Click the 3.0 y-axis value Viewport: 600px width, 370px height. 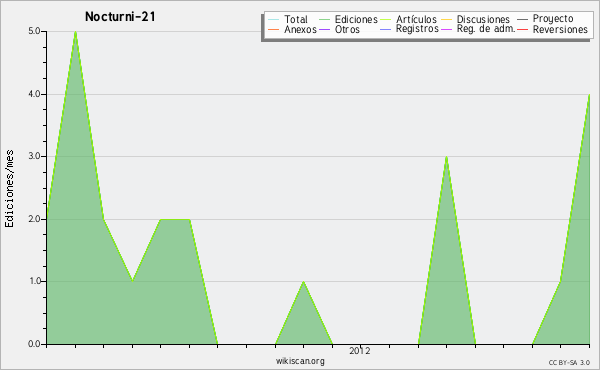click(34, 156)
